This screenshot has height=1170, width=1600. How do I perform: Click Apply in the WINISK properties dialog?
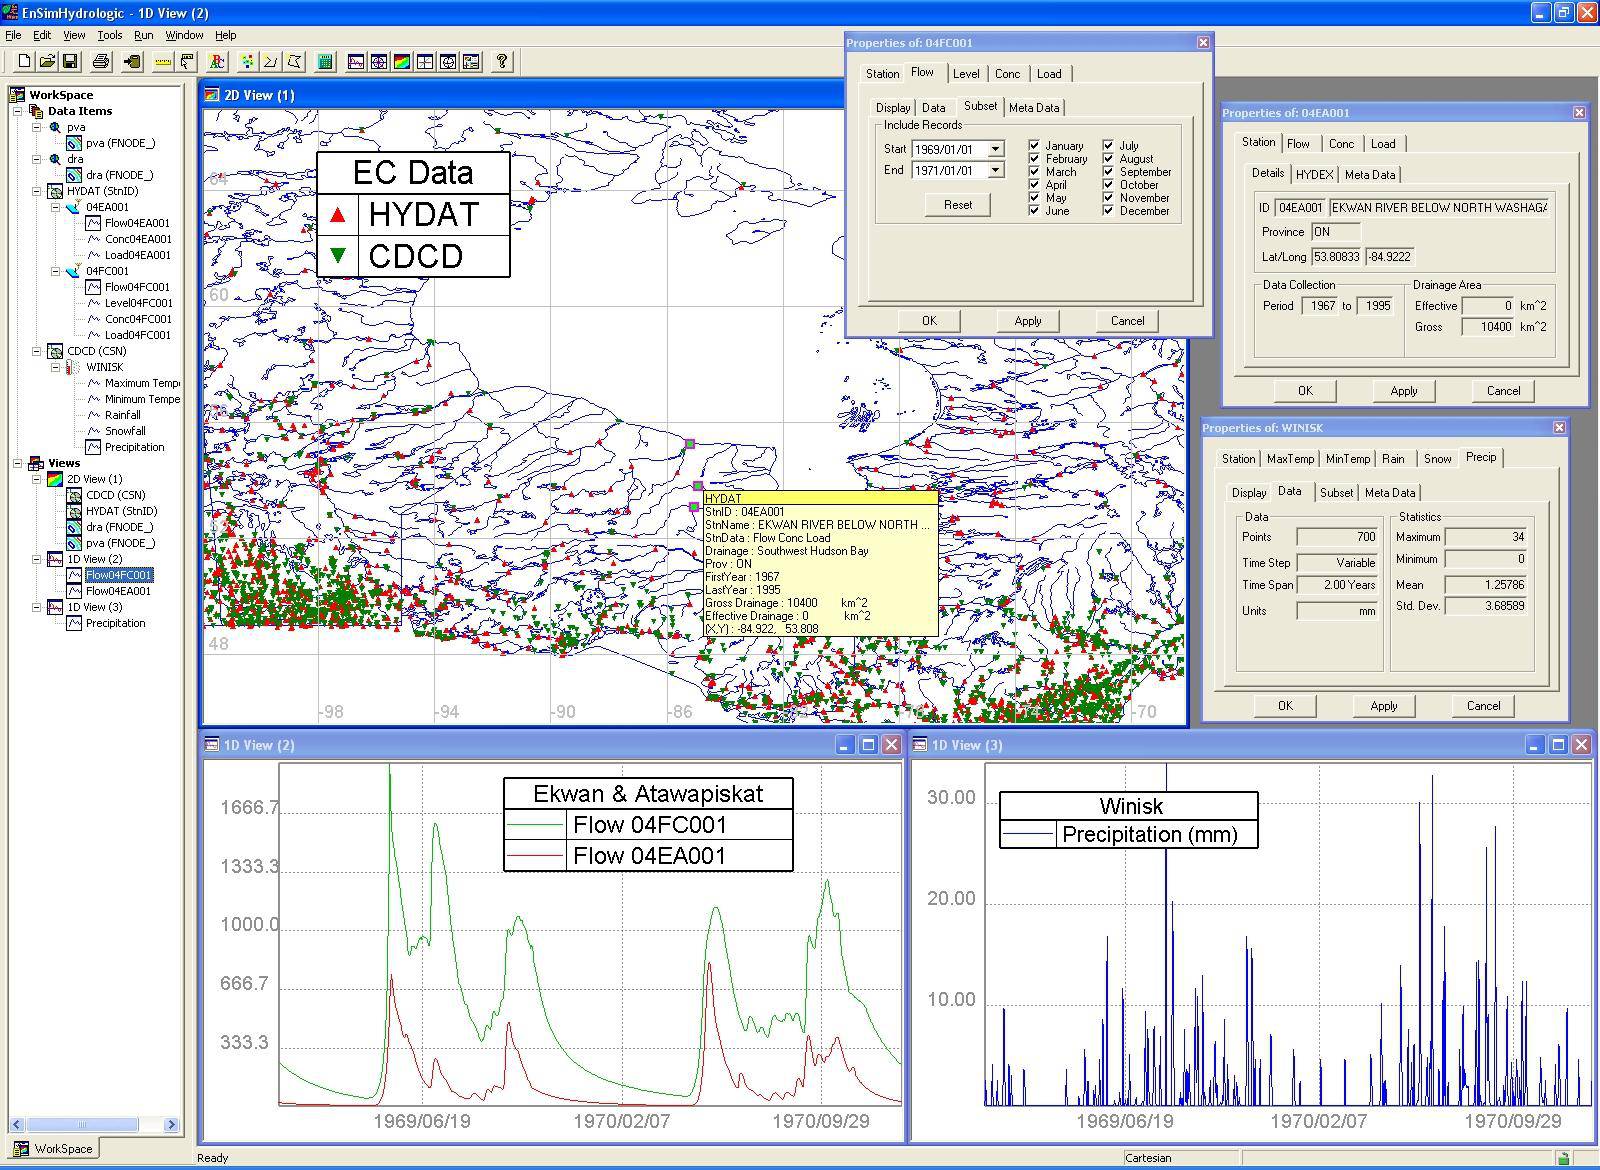tap(1383, 706)
